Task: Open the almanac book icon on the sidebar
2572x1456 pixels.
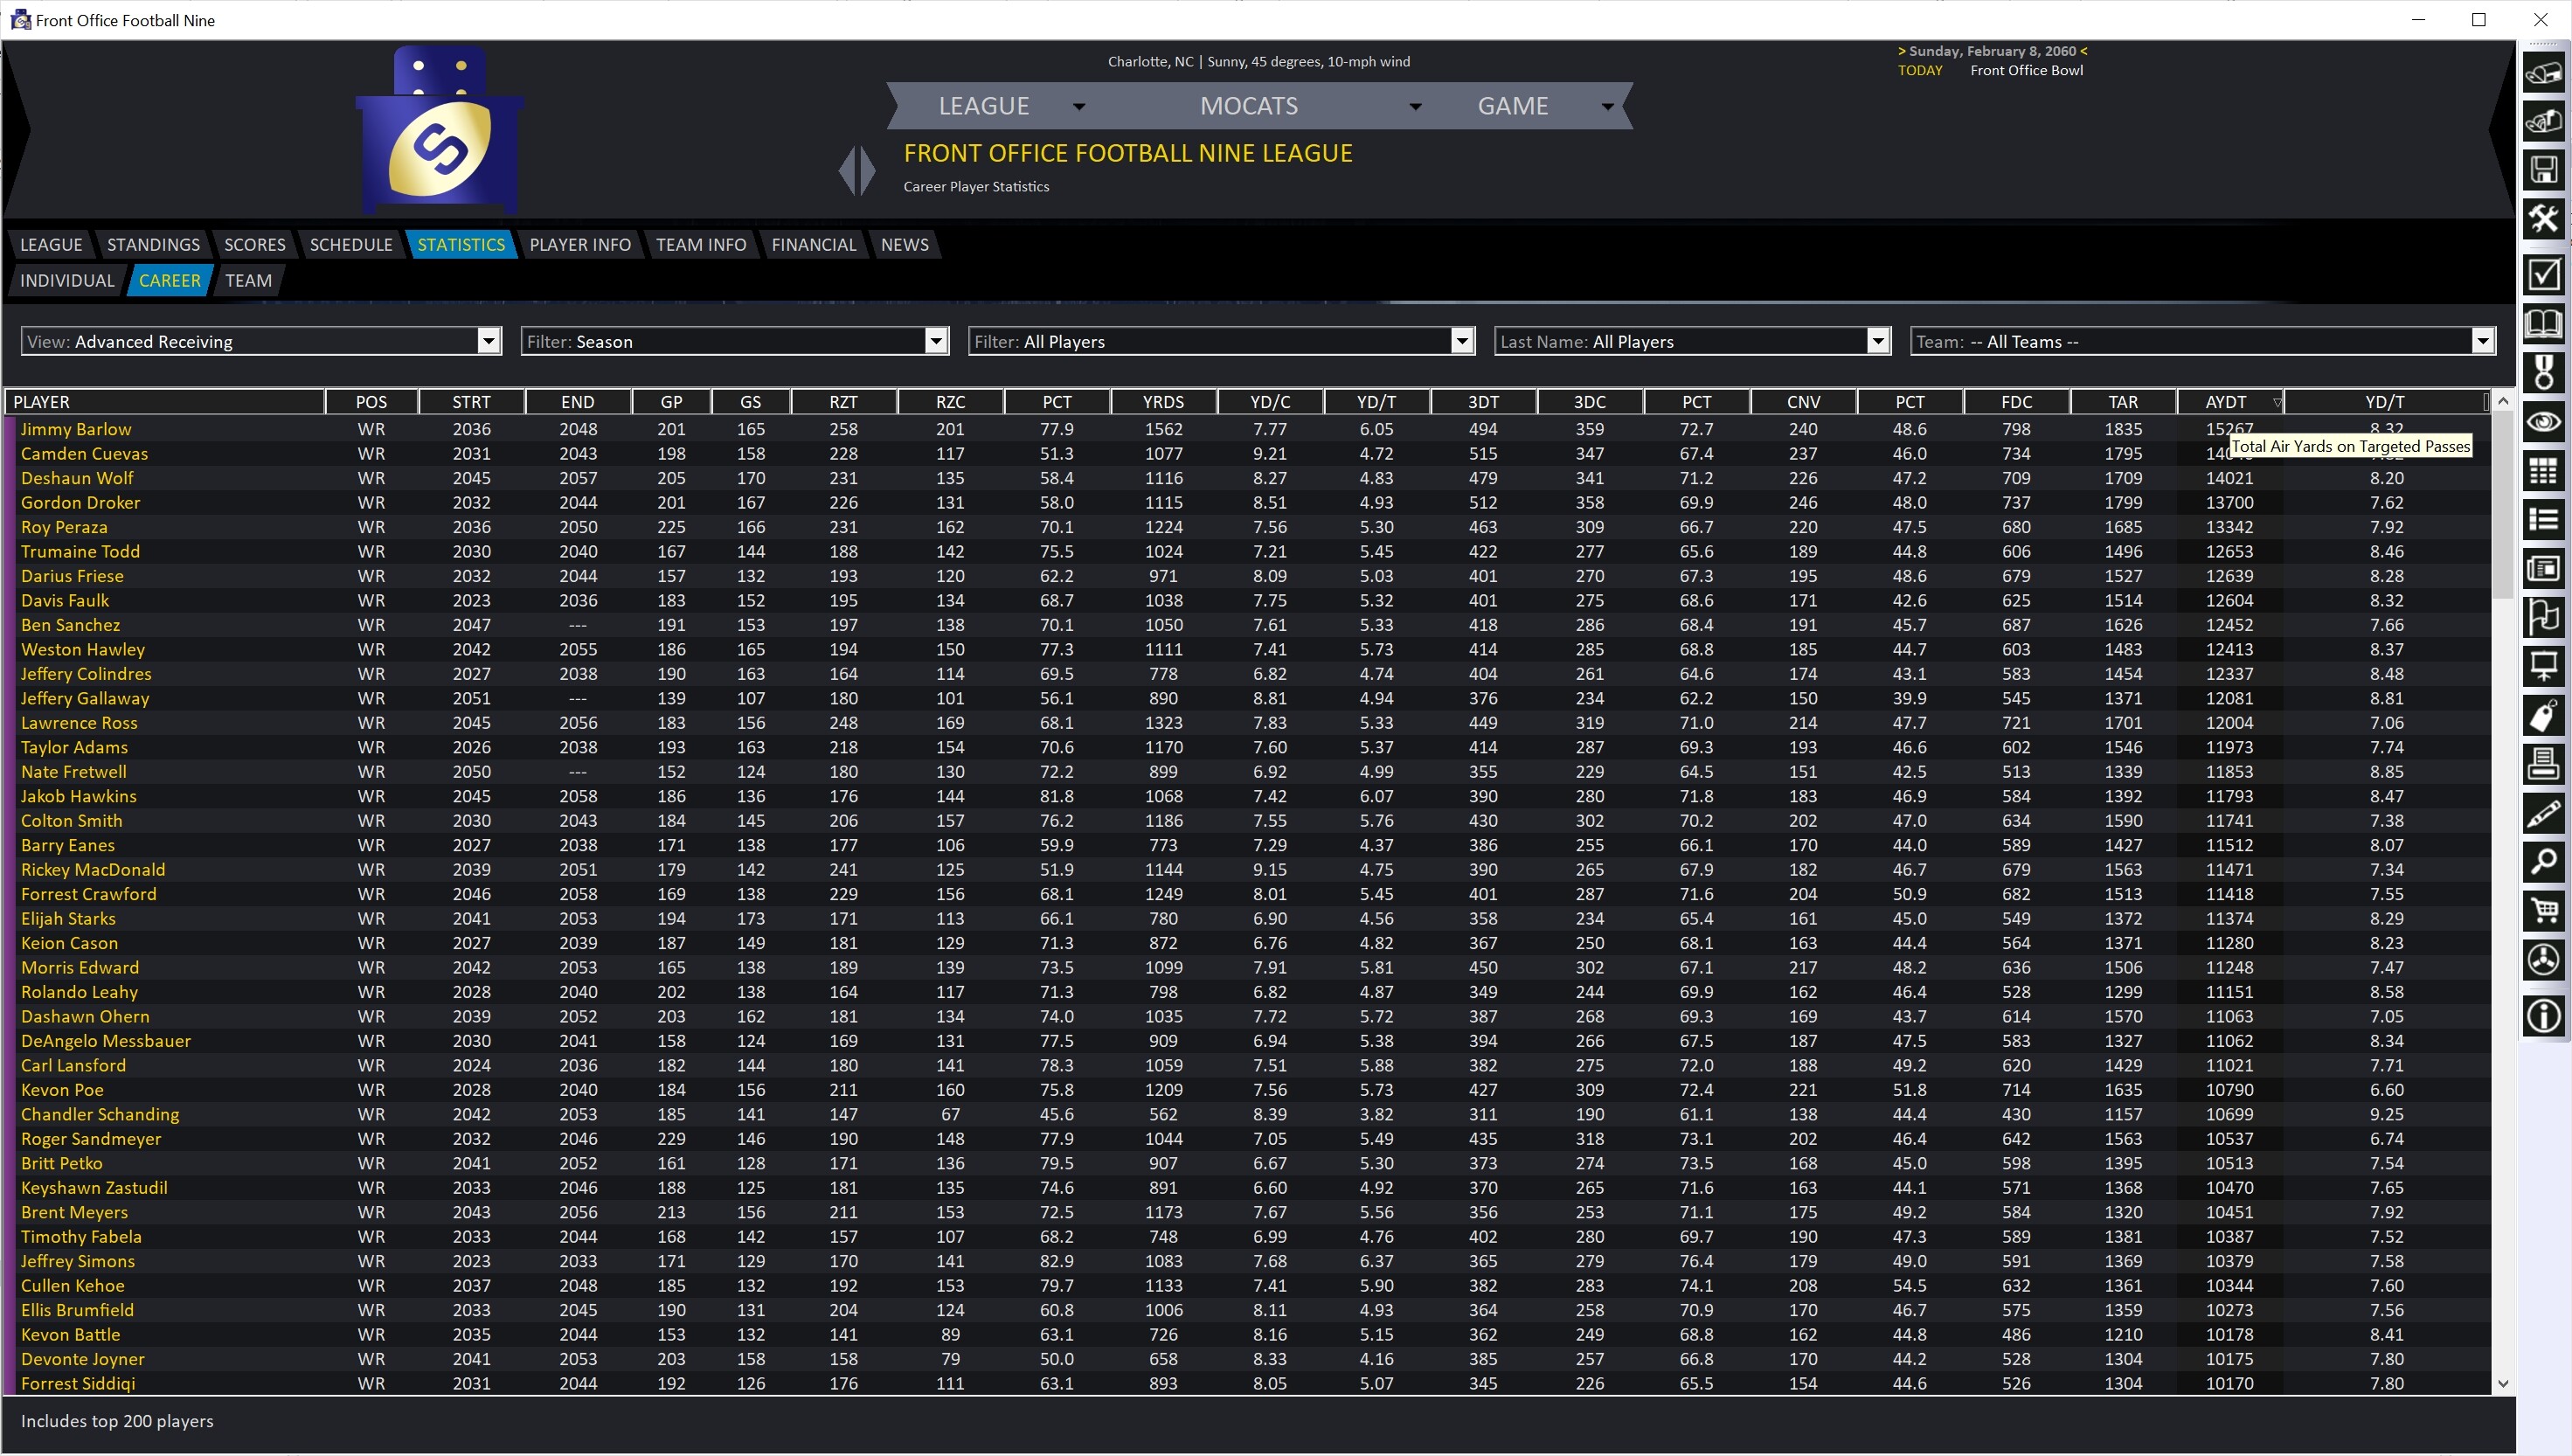Action: pos(2545,323)
